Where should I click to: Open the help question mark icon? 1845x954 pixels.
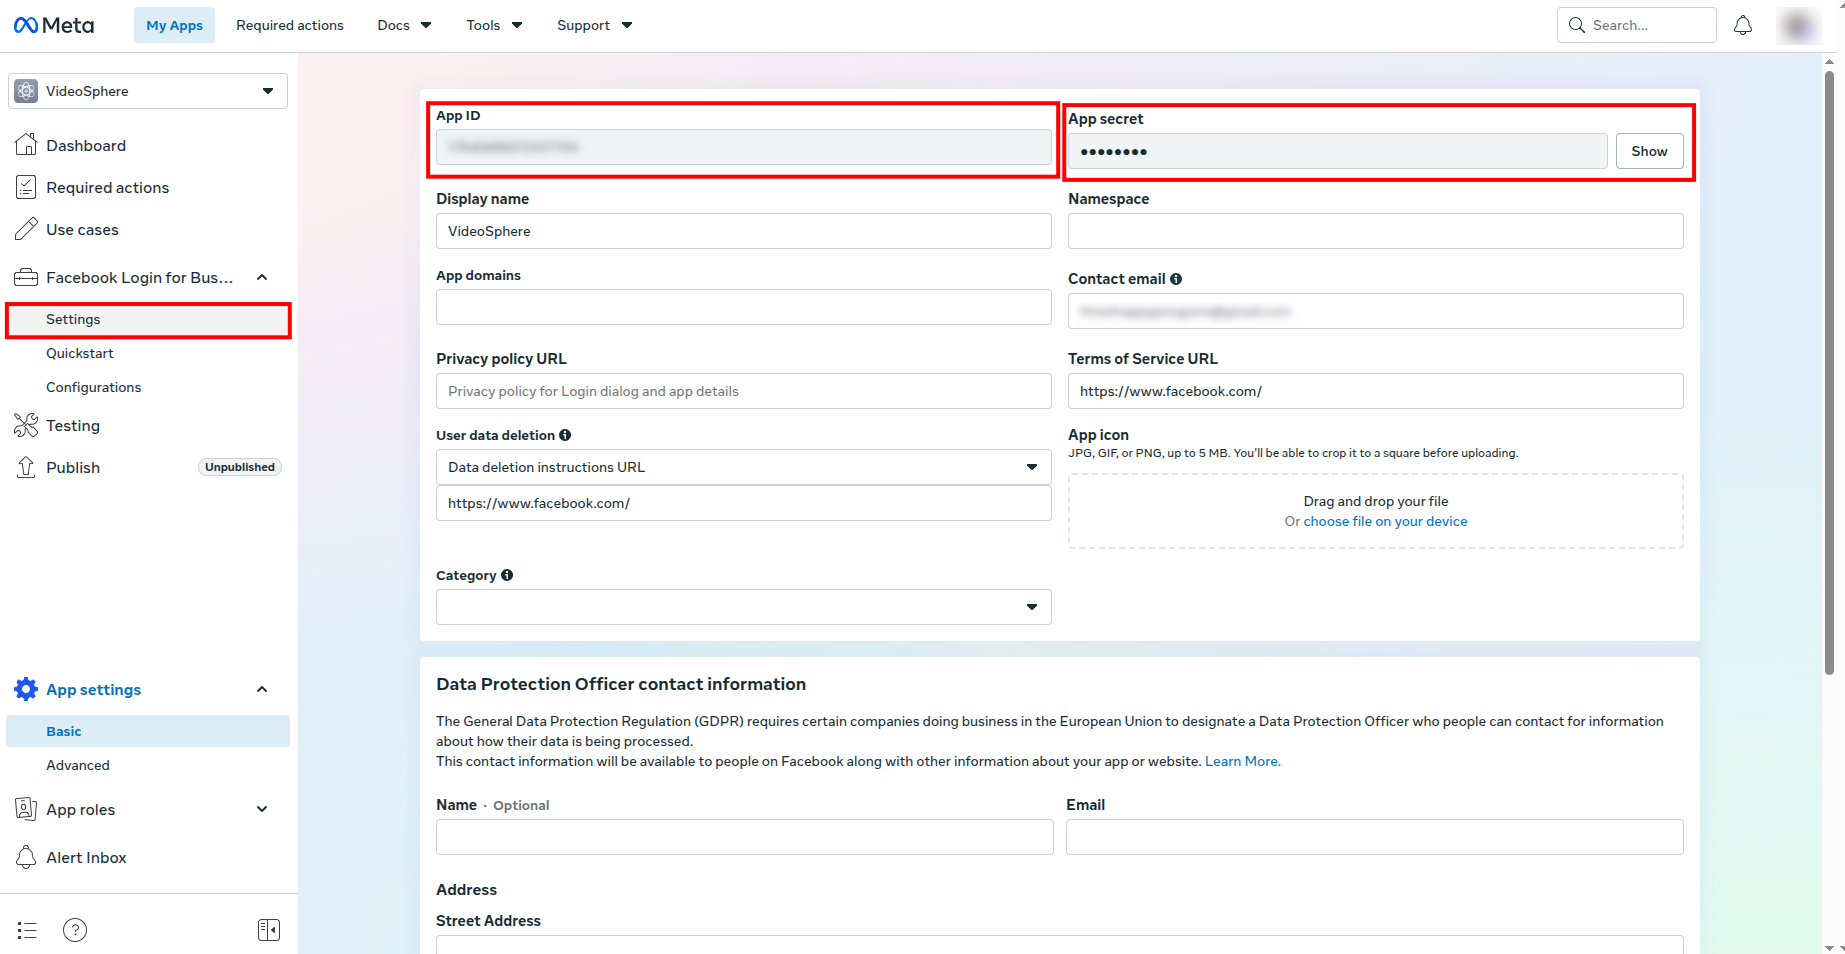75,930
